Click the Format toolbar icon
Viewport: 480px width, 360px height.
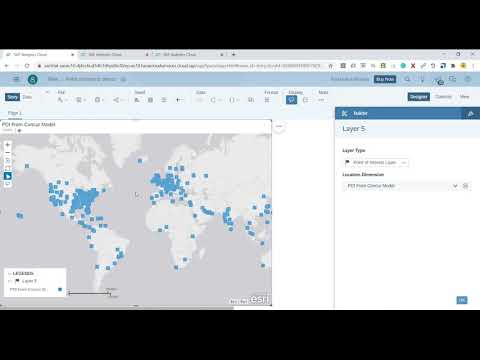click(x=267, y=100)
